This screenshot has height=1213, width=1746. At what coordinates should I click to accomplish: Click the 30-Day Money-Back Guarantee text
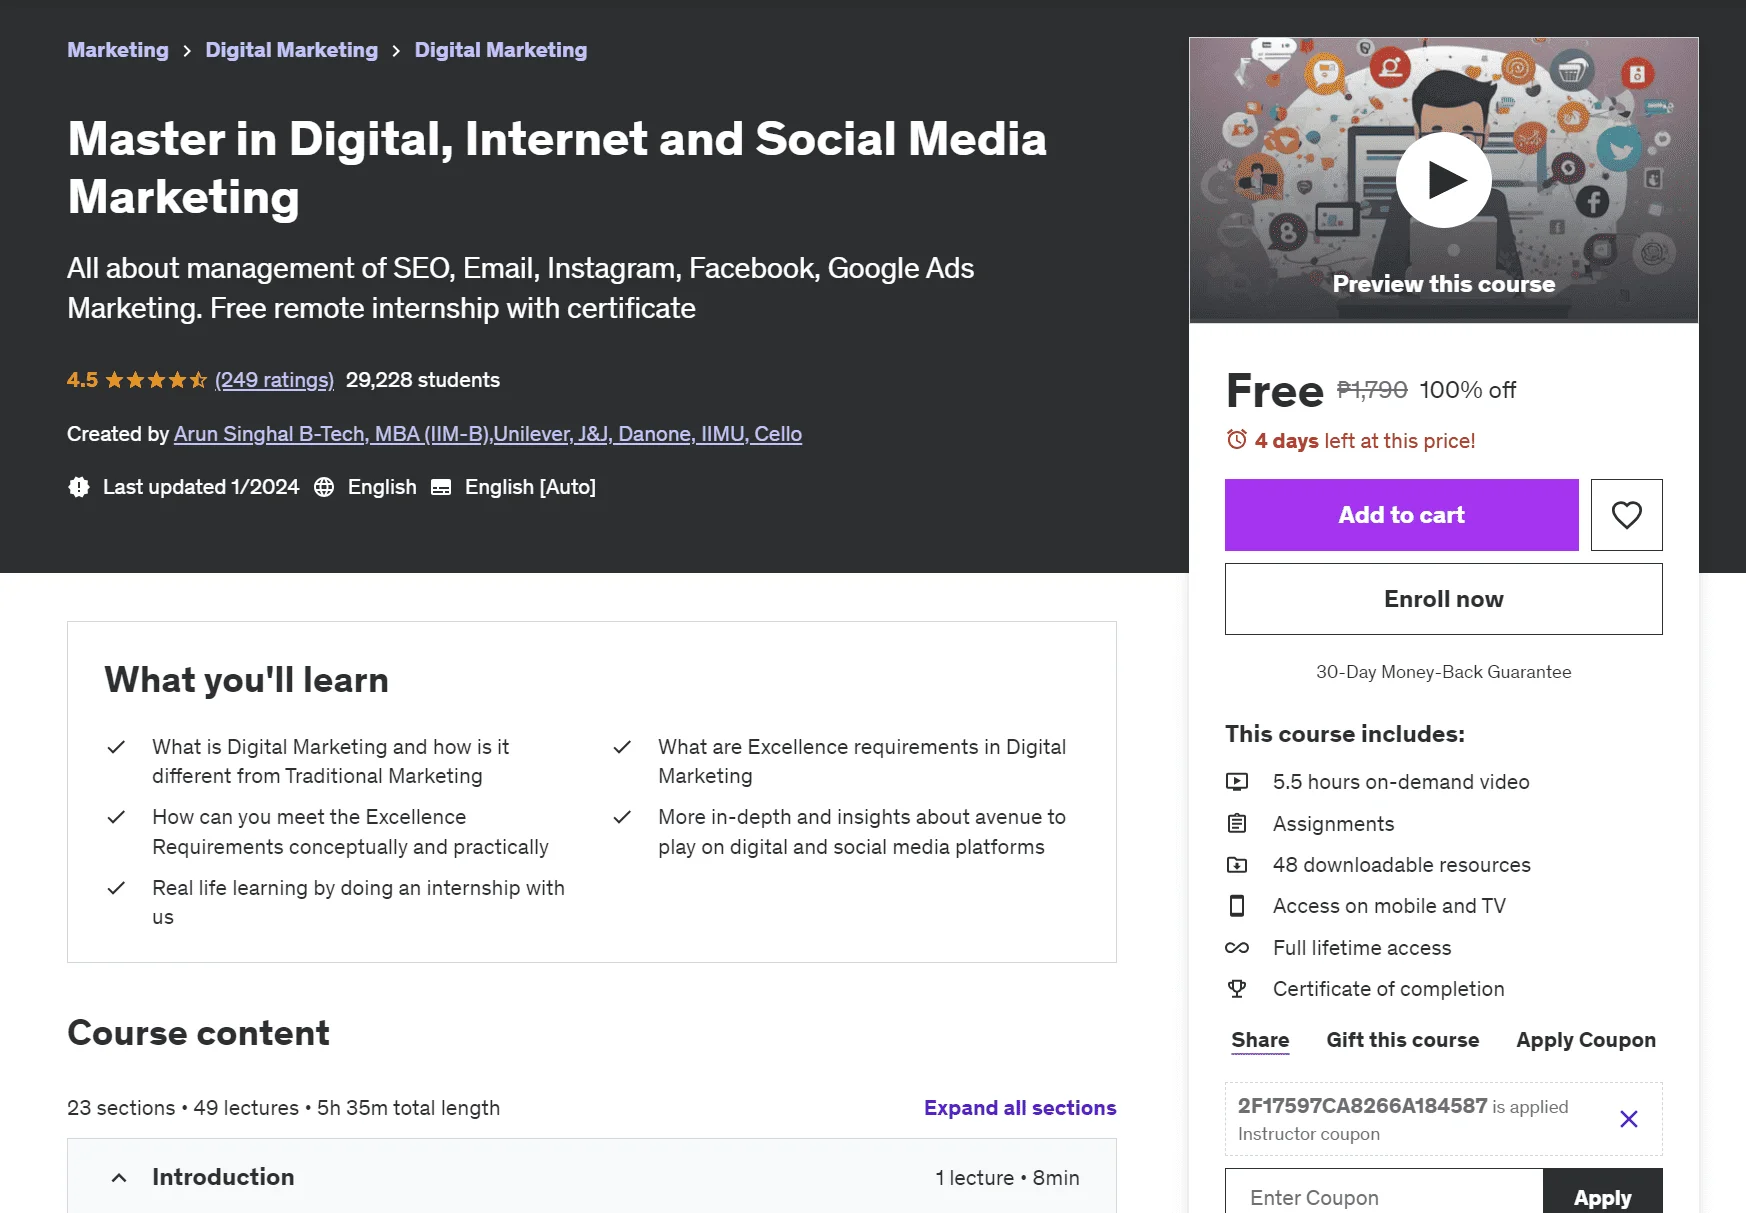1444,672
